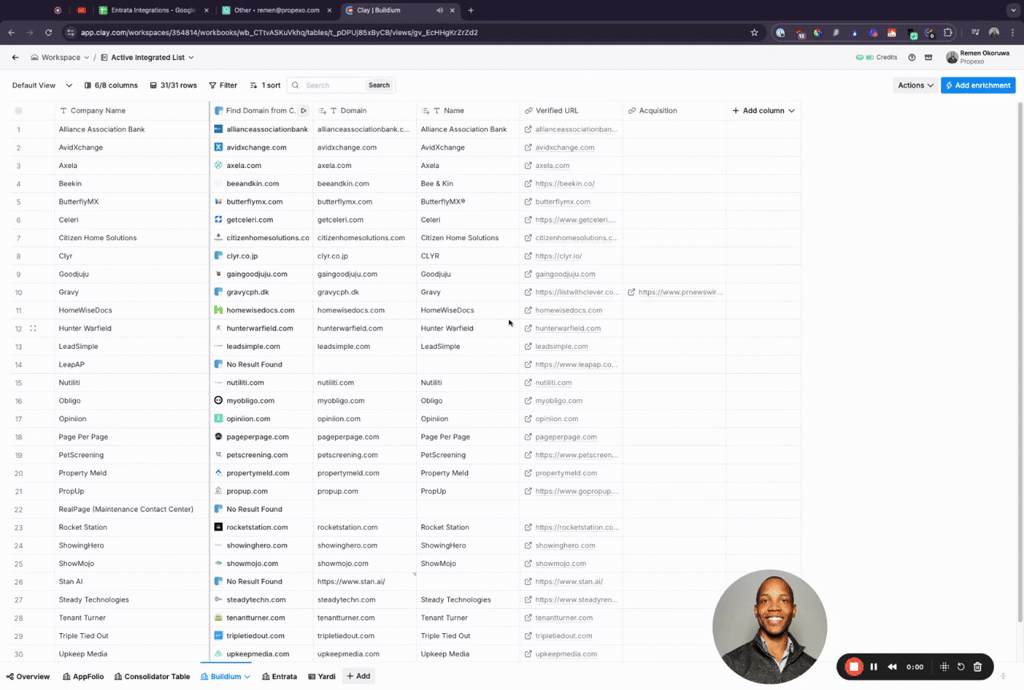Expand the Default View dropdown
1024x690 pixels.
(40, 86)
